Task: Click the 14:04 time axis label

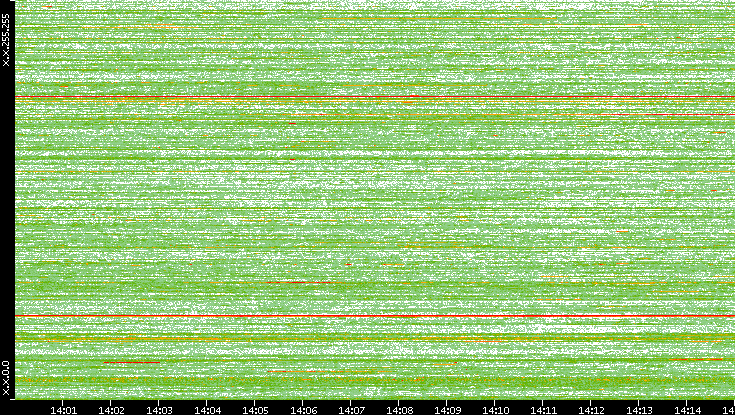Action: click(x=208, y=410)
